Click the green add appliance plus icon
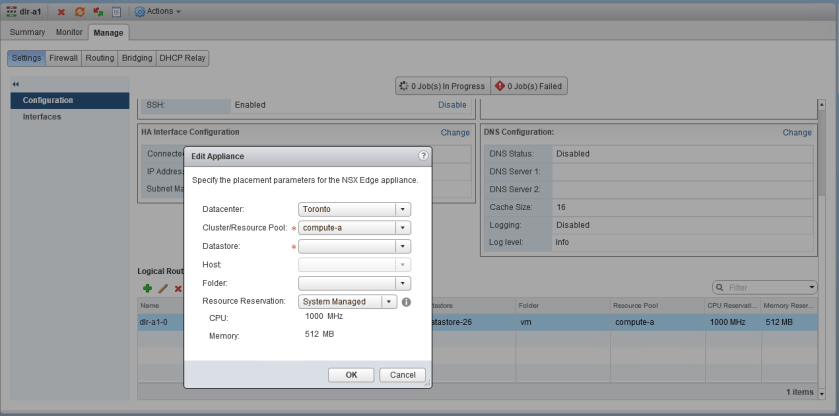 click(x=147, y=288)
